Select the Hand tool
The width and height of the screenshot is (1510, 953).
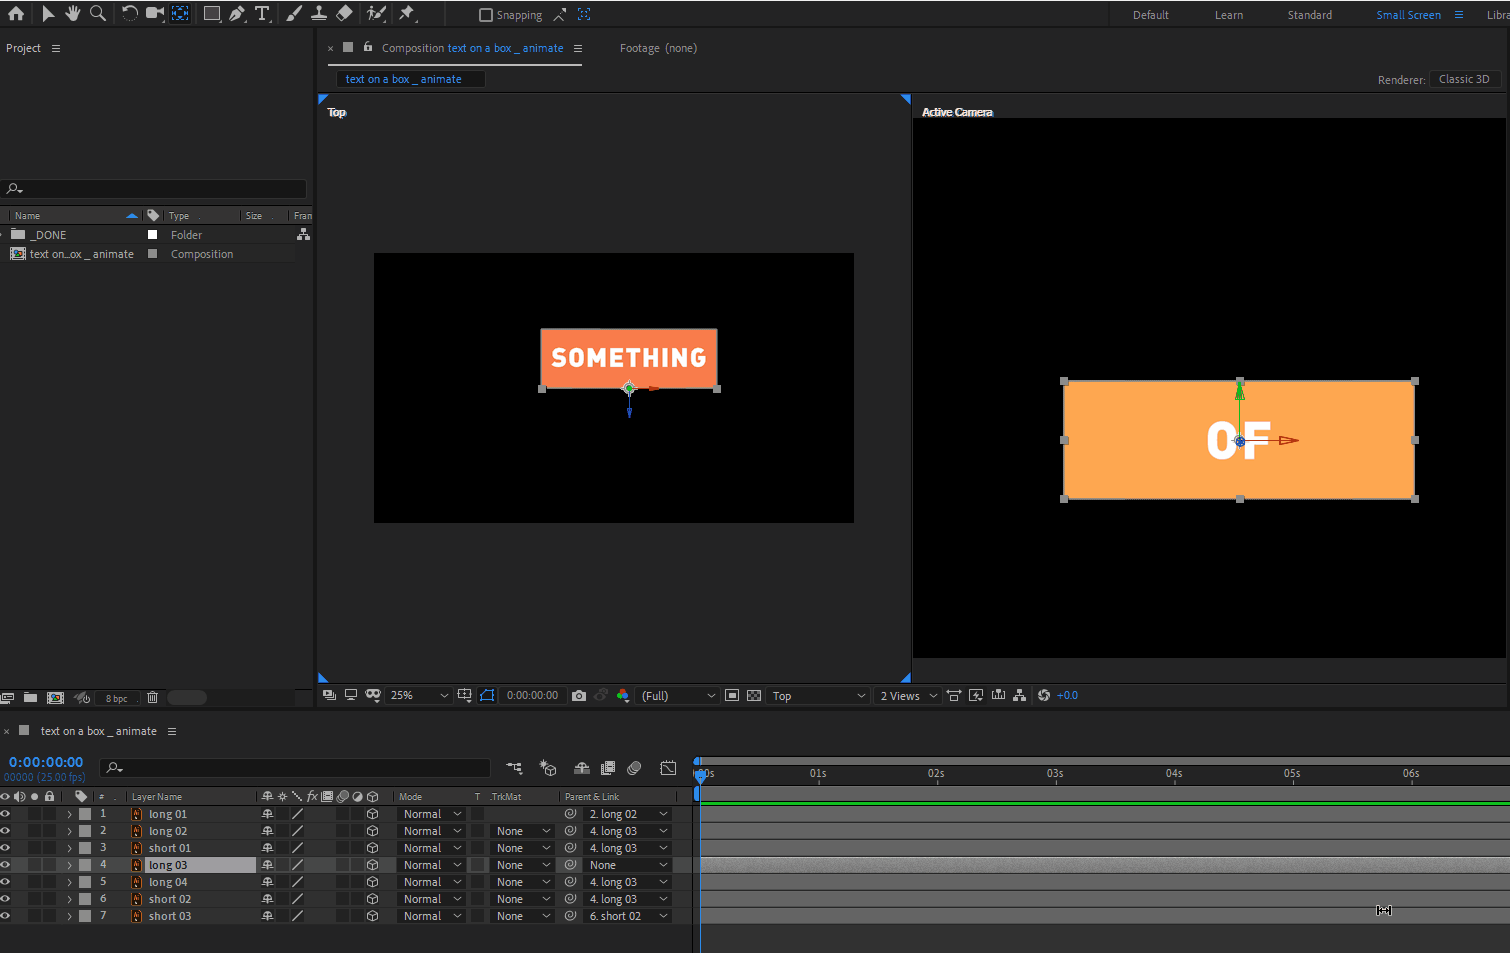(x=73, y=14)
